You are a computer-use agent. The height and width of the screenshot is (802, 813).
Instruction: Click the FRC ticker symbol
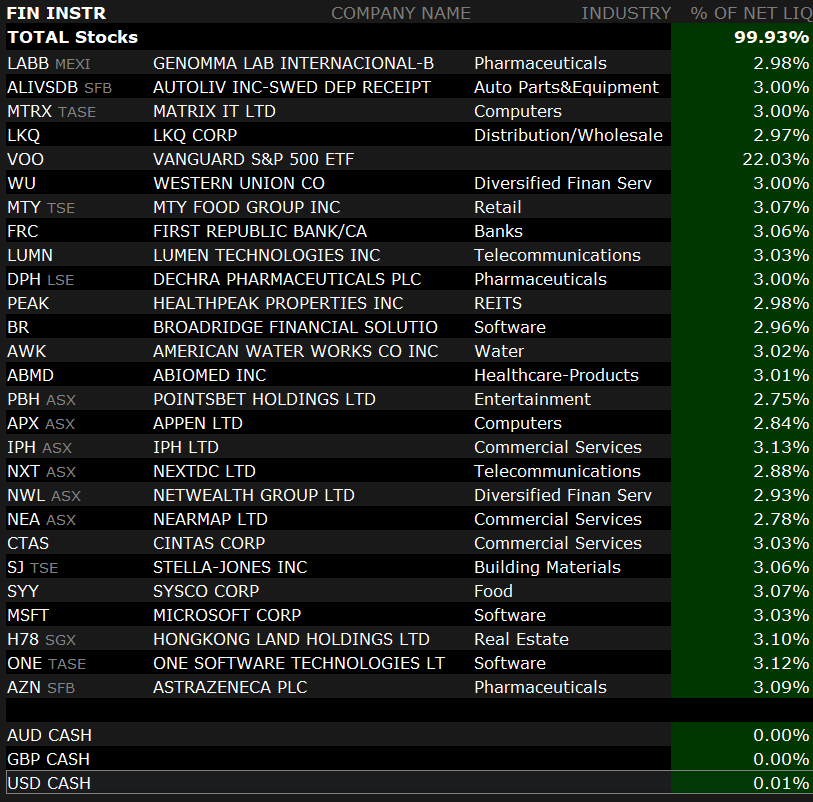click(23, 231)
